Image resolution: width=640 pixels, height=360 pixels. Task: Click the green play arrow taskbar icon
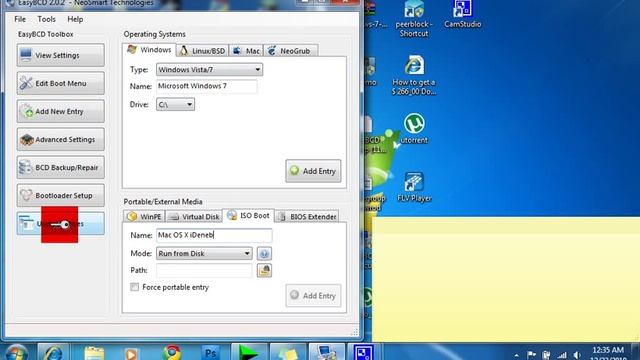click(249, 353)
